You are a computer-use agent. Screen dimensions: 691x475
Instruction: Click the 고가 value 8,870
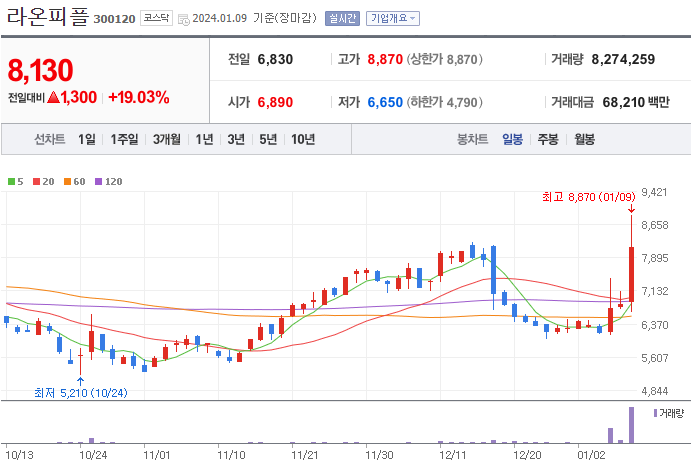(x=385, y=59)
